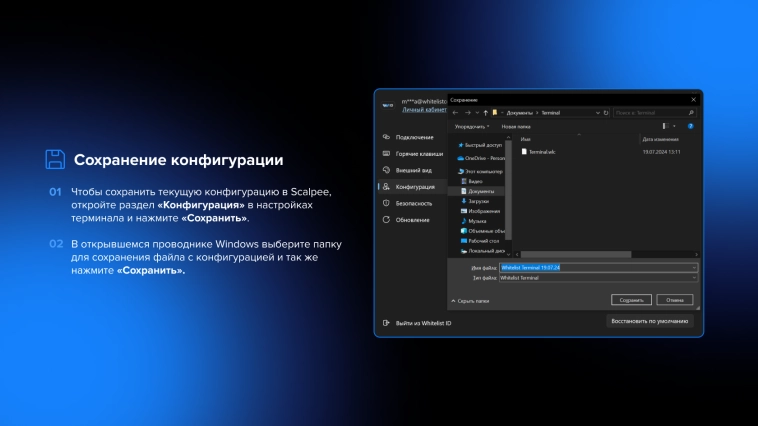Click Восстановить по умолчанию button
Viewport: 758px width, 426px height.
tap(649, 321)
